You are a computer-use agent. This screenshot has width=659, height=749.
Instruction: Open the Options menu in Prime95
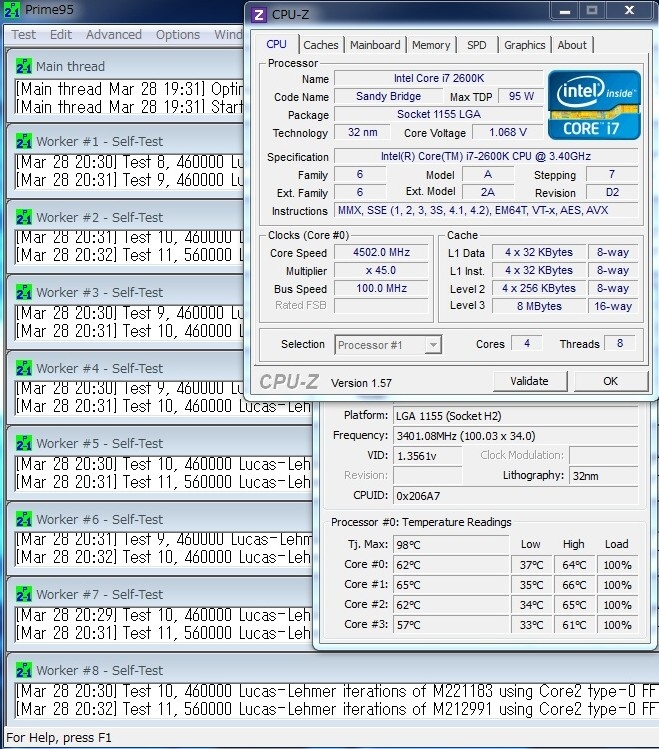point(178,35)
